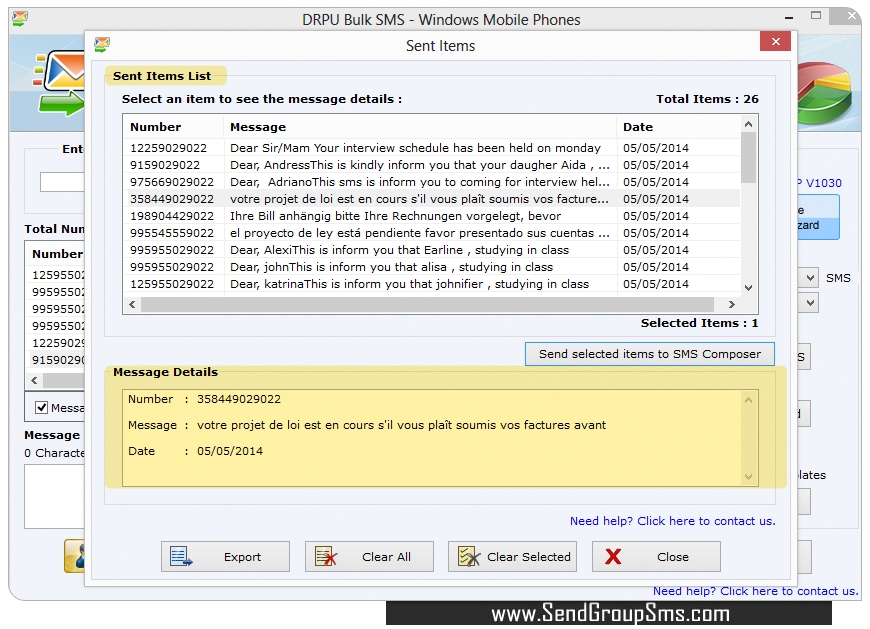Sort list by Date column header
This screenshot has width=870, height=629.
coord(678,127)
